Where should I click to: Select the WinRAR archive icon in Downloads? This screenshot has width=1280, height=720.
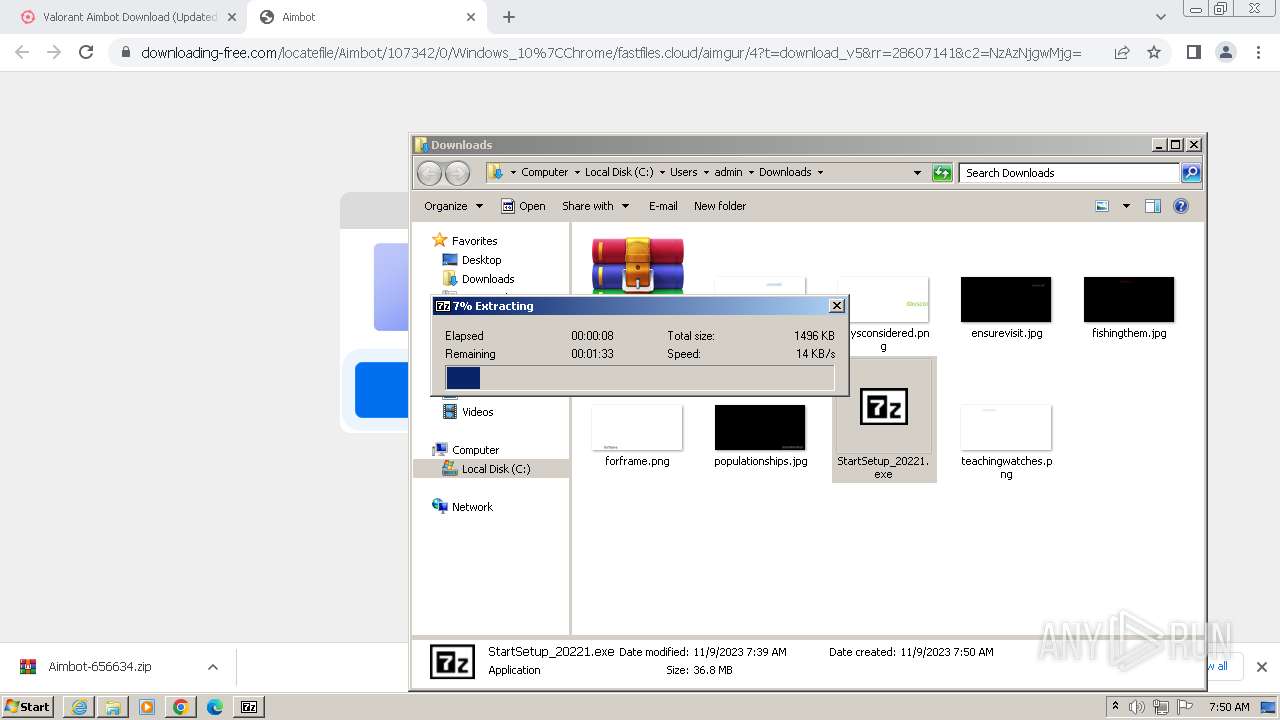pos(637,265)
